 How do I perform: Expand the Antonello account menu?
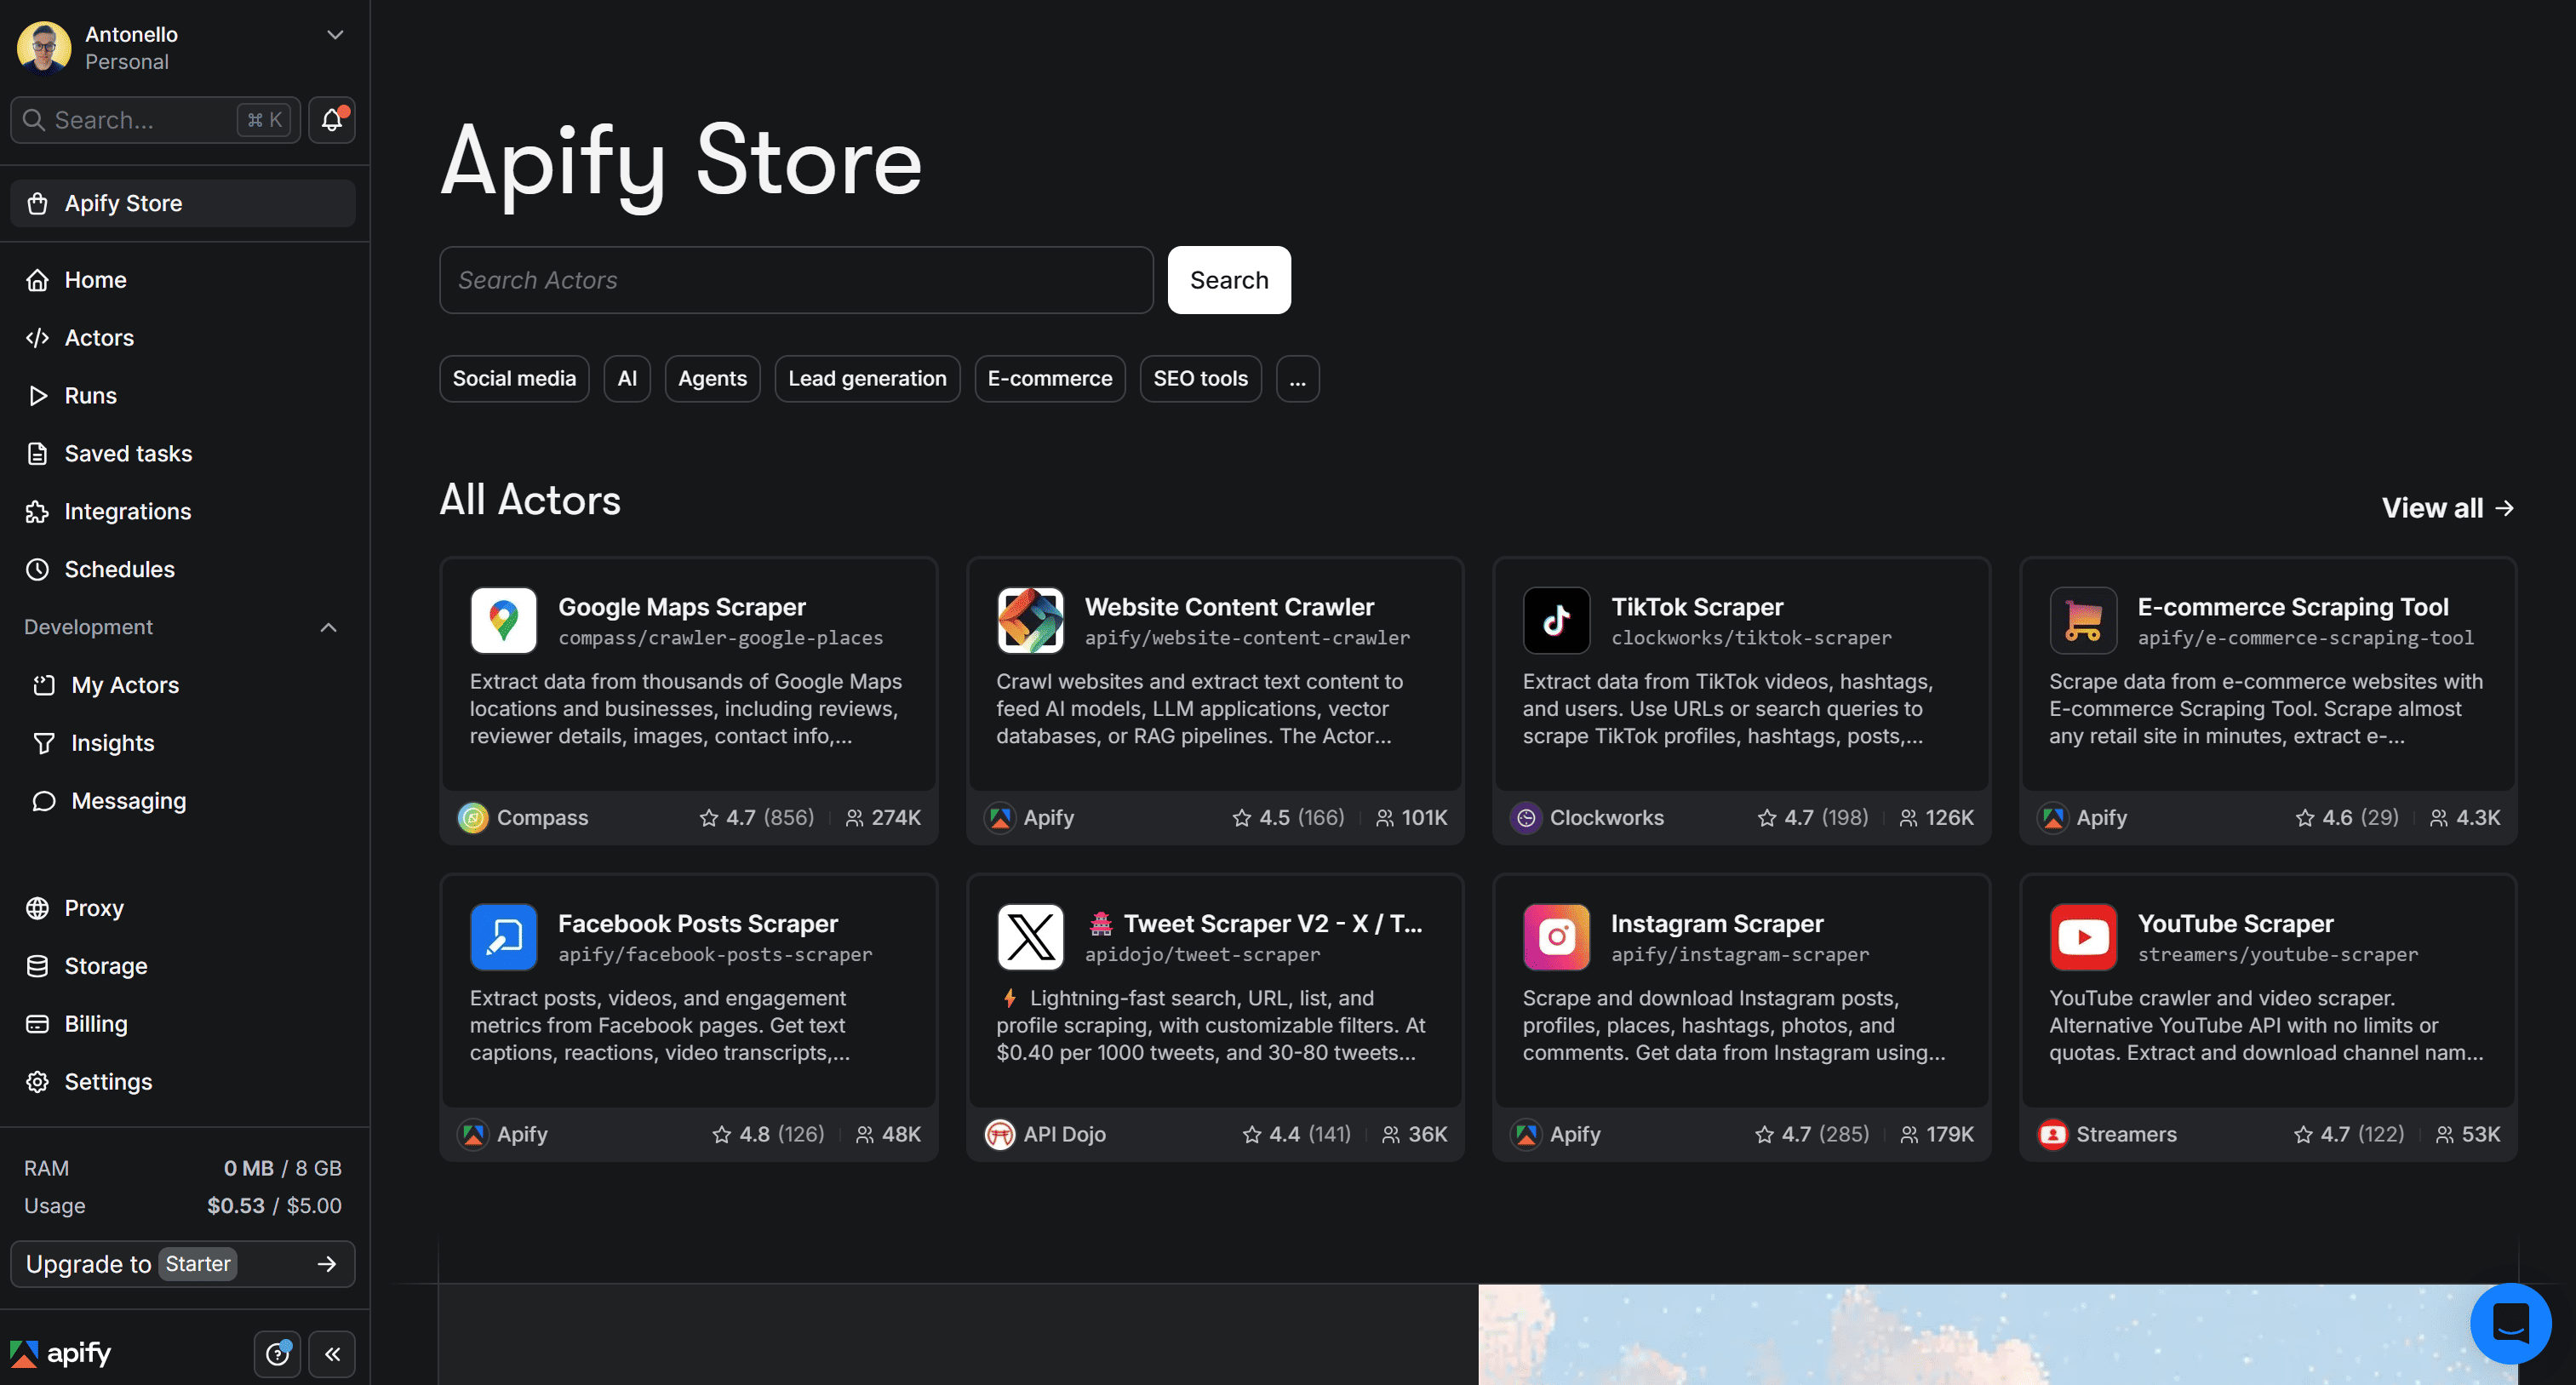[x=334, y=34]
